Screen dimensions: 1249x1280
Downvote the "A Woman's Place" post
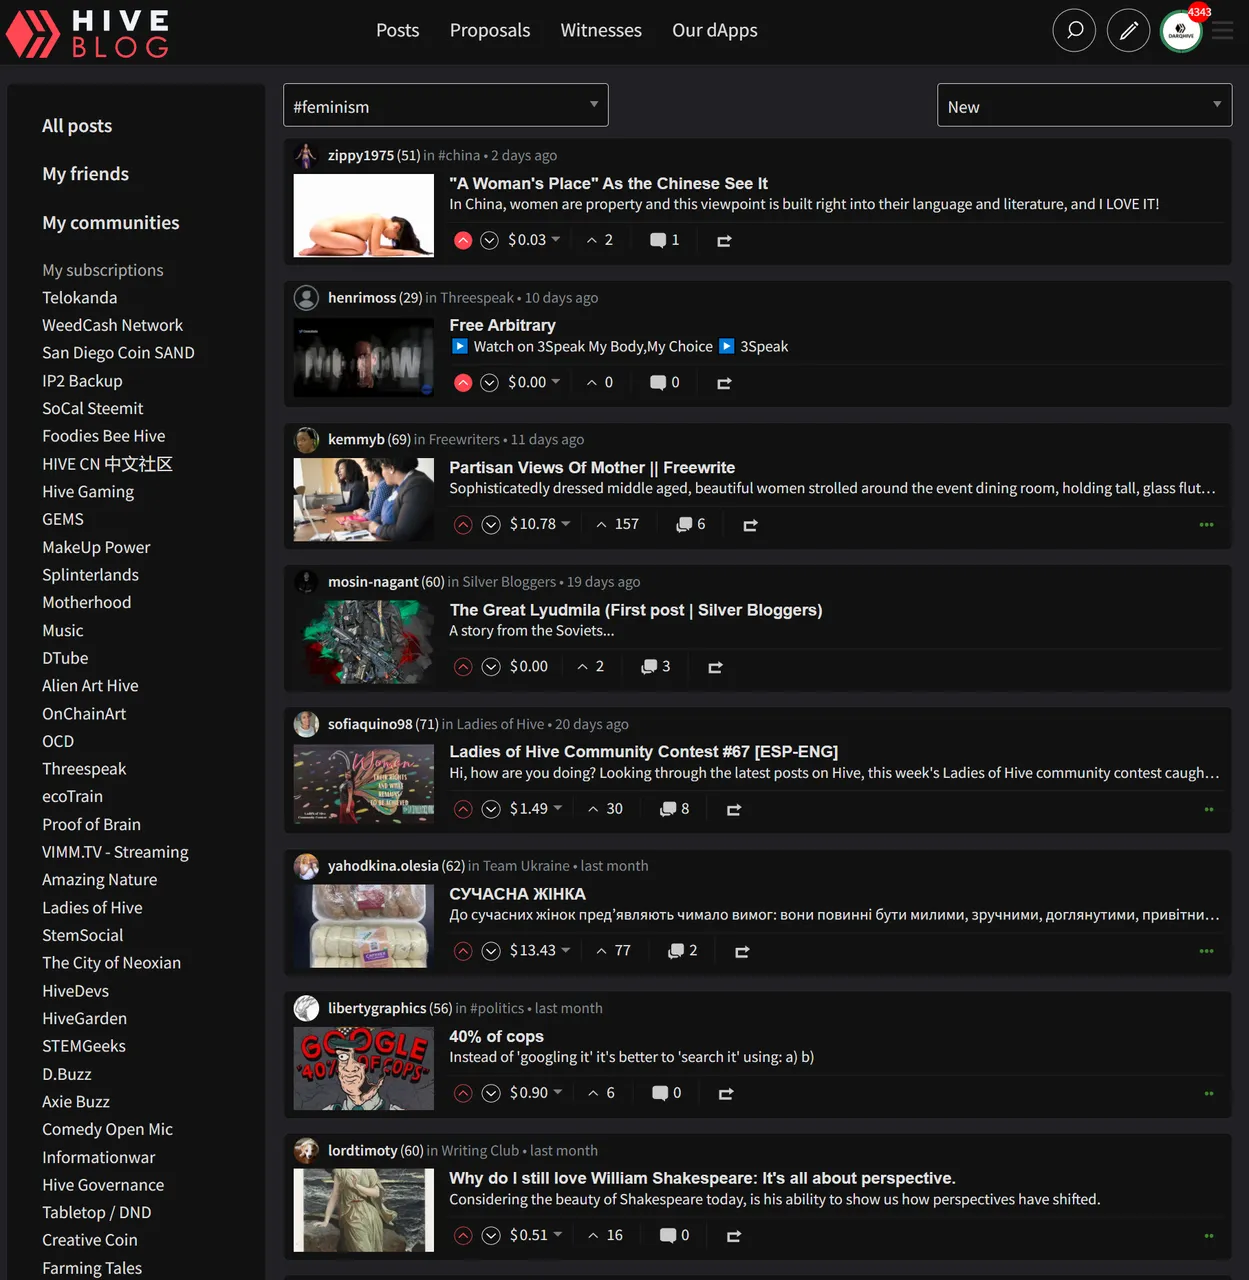[x=489, y=240]
